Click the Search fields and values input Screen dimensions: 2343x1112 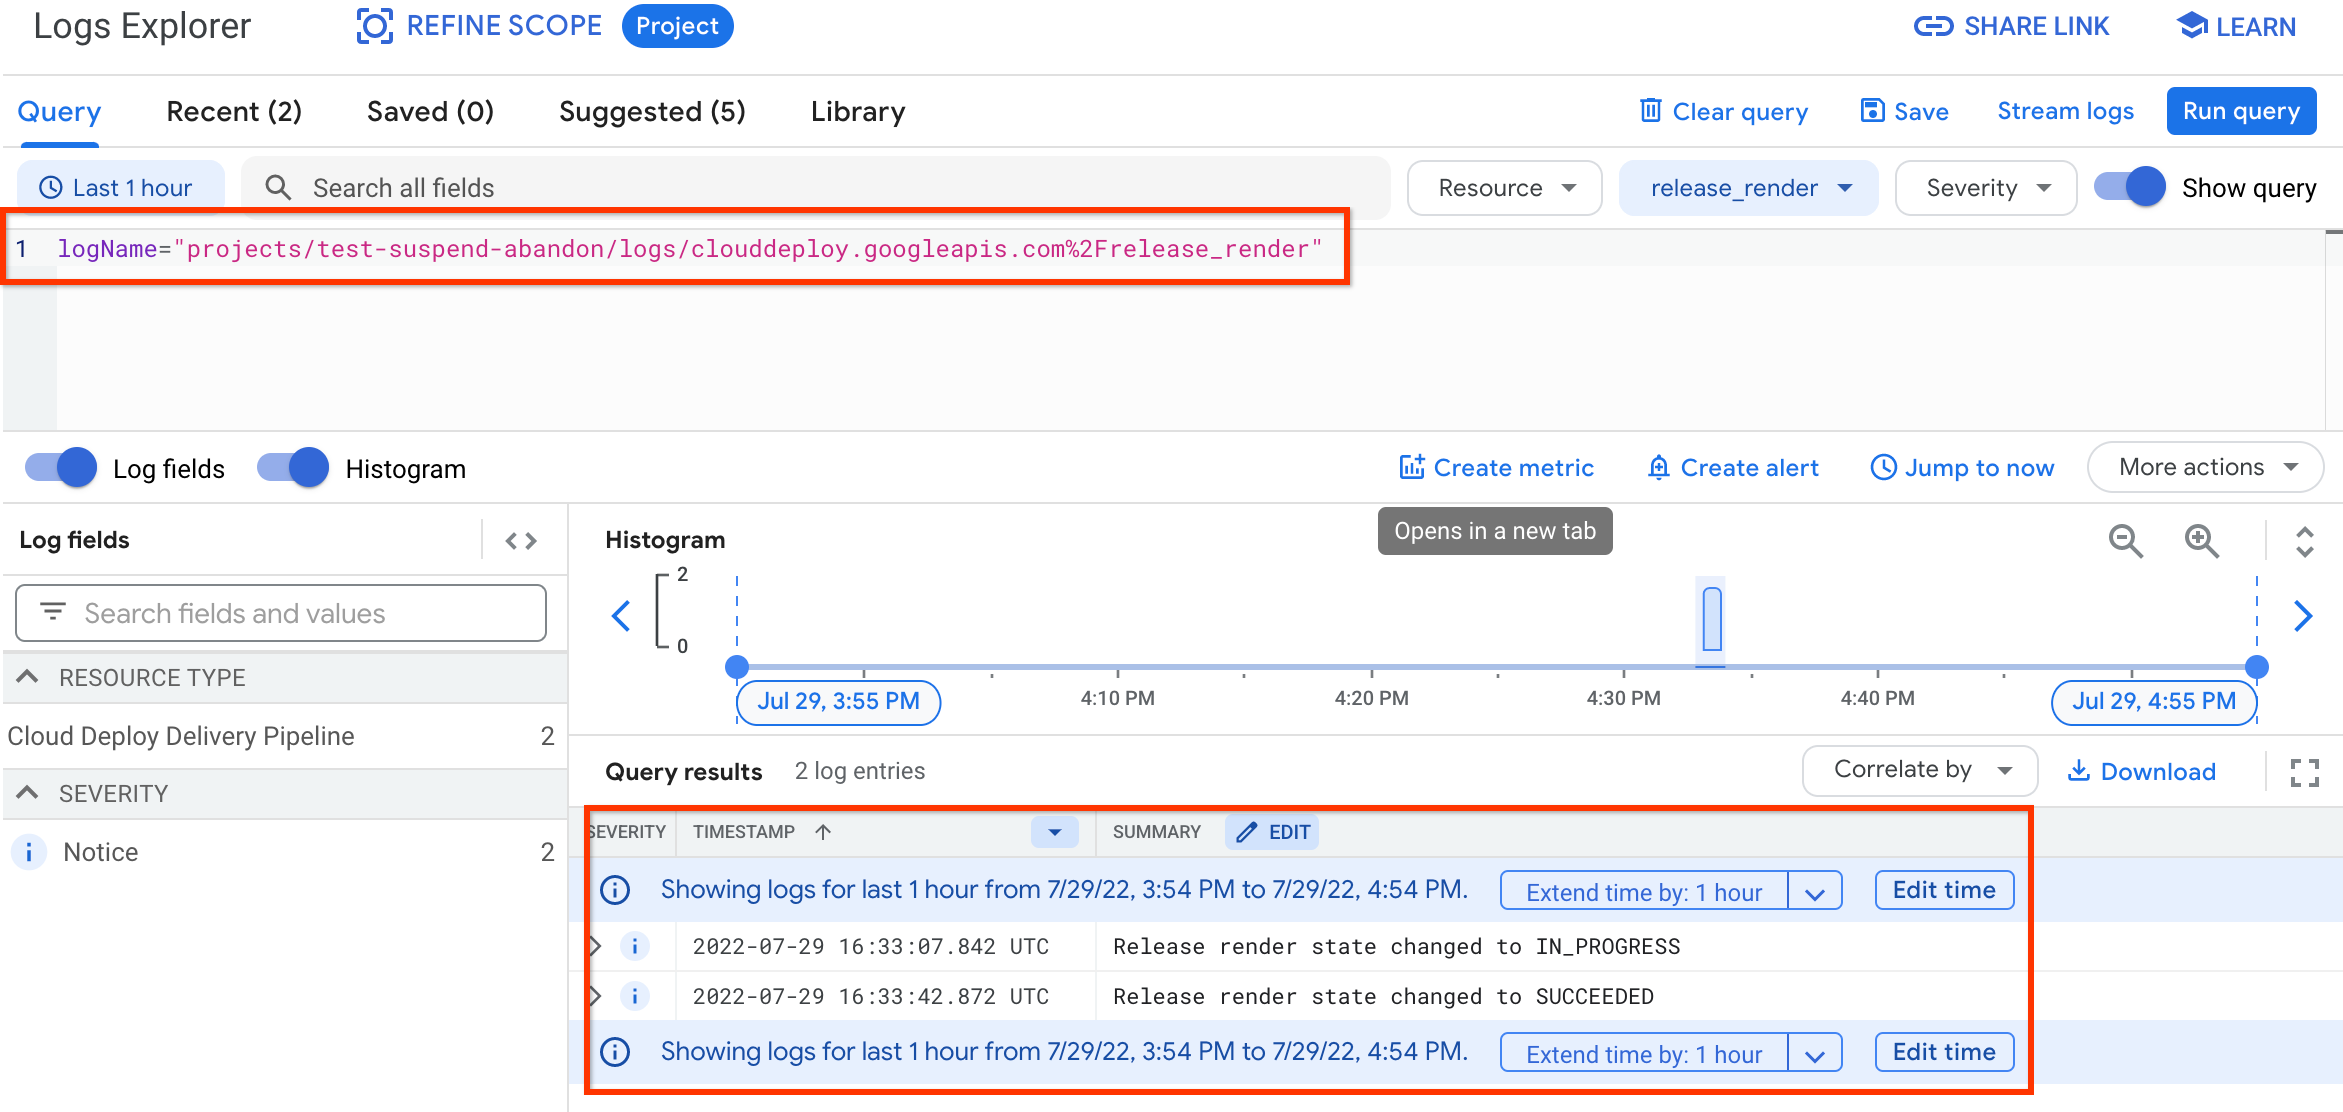click(x=282, y=613)
